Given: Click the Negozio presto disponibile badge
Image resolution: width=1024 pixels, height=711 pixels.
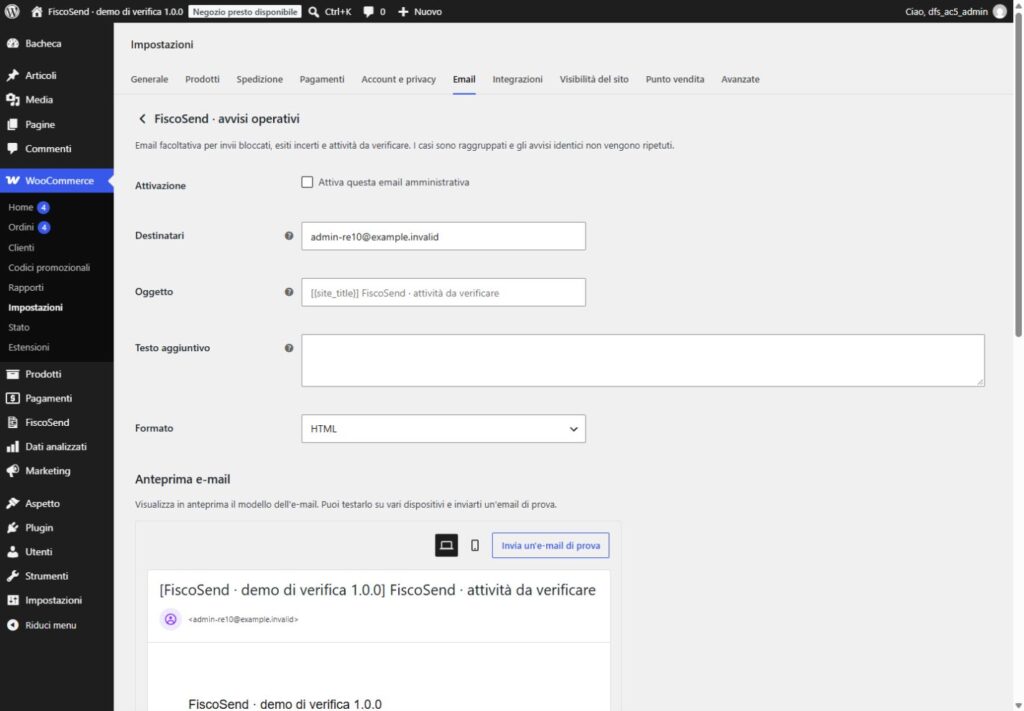Looking at the screenshot, I should pyautogui.click(x=245, y=12).
